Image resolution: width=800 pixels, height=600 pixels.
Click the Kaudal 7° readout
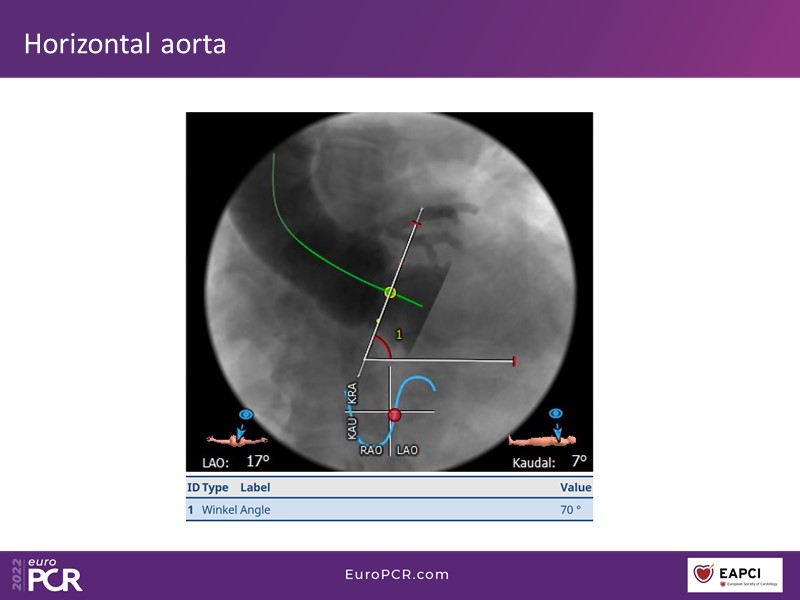(549, 461)
